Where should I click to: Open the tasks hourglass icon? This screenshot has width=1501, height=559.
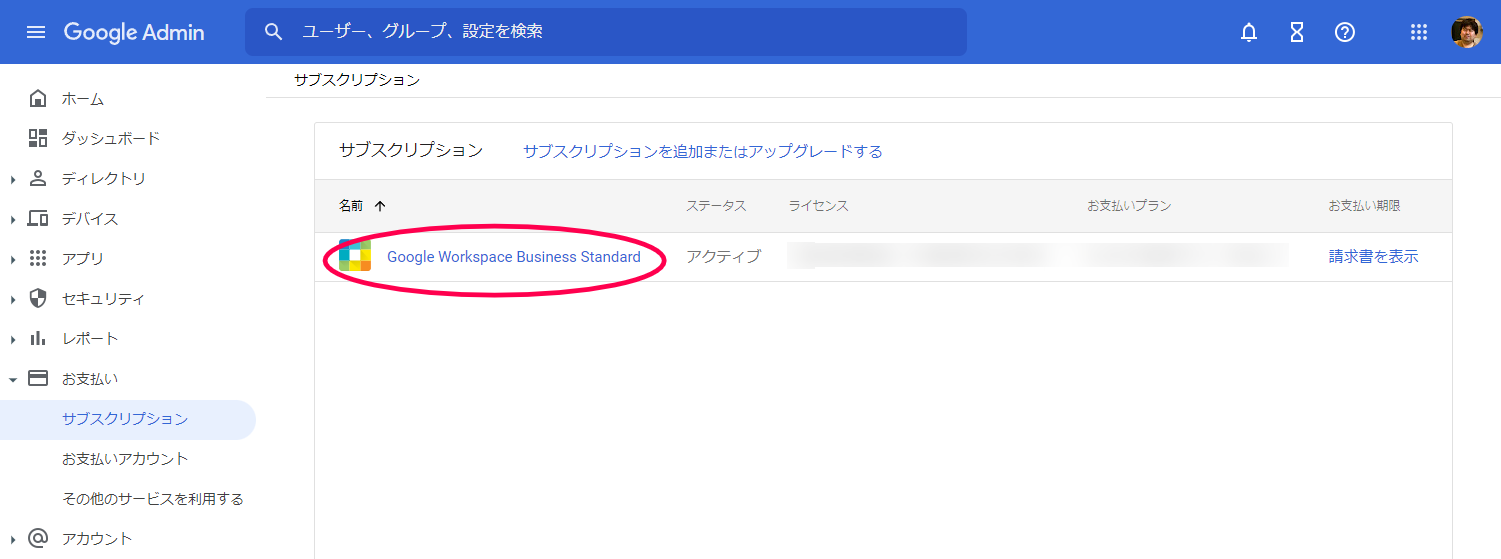(1297, 32)
